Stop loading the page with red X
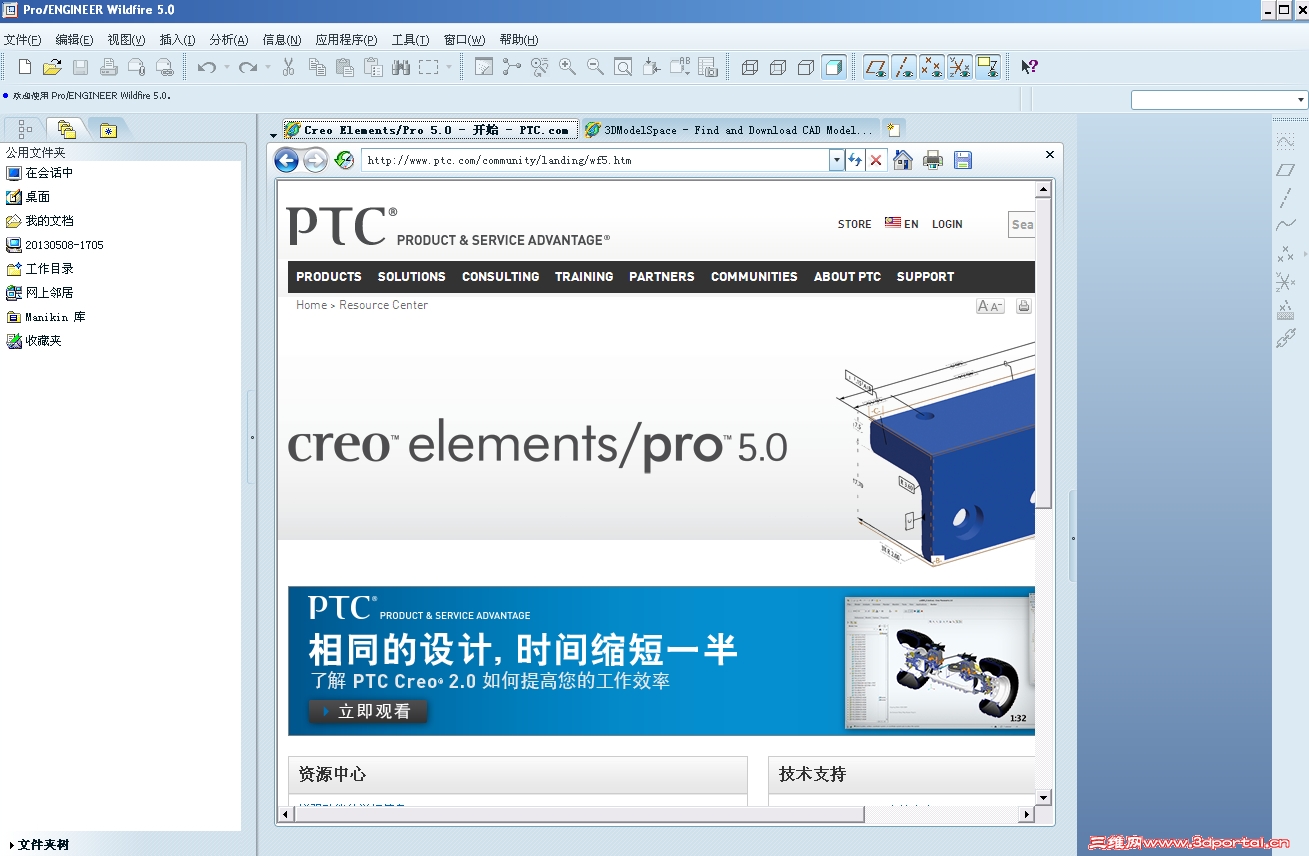Image resolution: width=1309 pixels, height=856 pixels. click(876, 160)
